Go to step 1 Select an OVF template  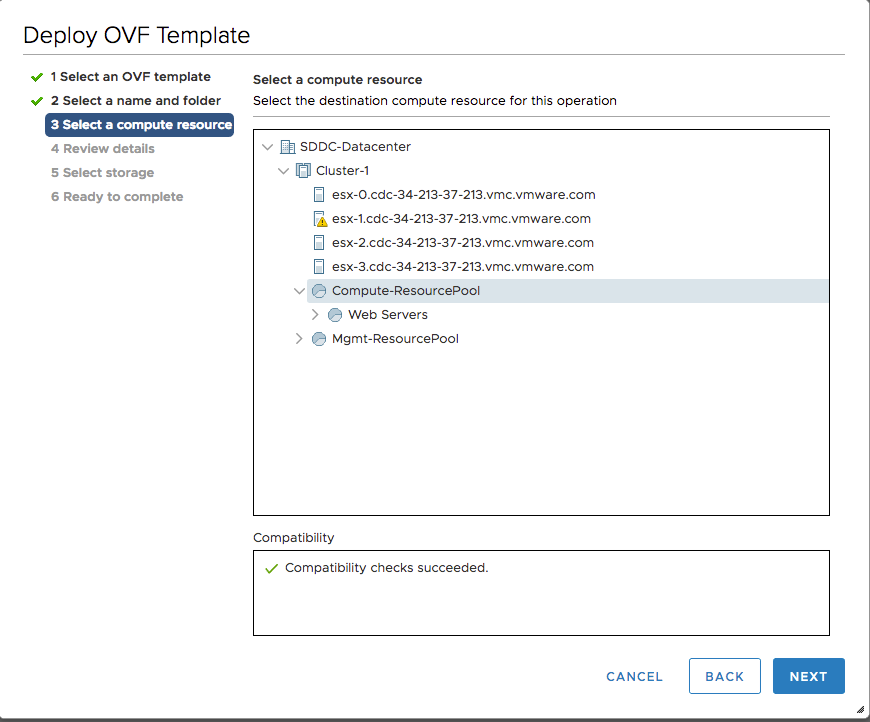point(130,77)
